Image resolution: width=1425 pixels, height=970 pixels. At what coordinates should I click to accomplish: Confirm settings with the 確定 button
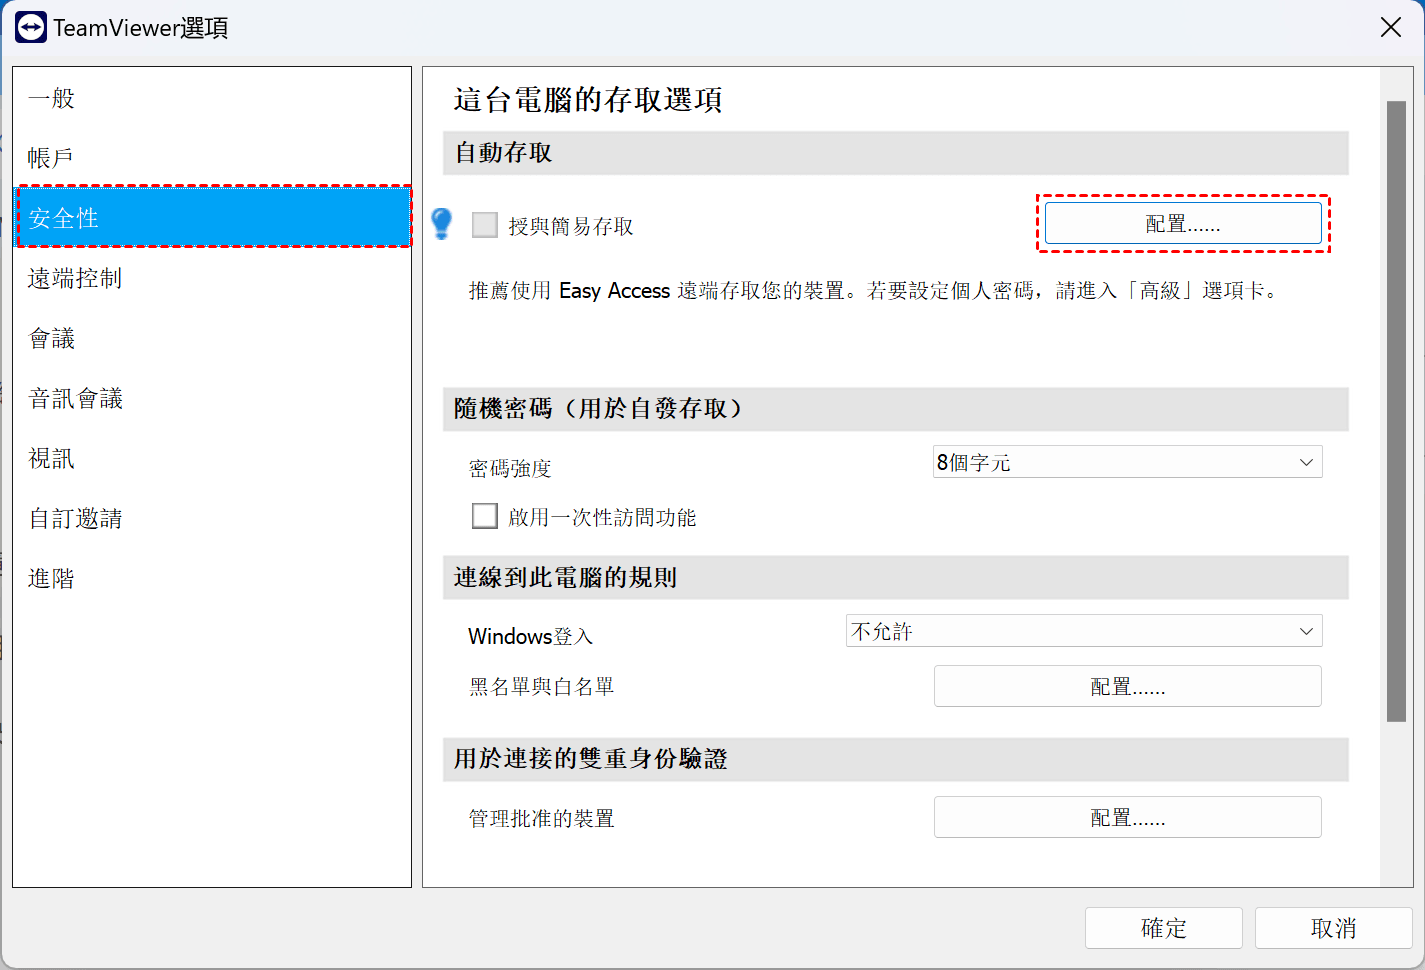pyautogui.click(x=1163, y=928)
